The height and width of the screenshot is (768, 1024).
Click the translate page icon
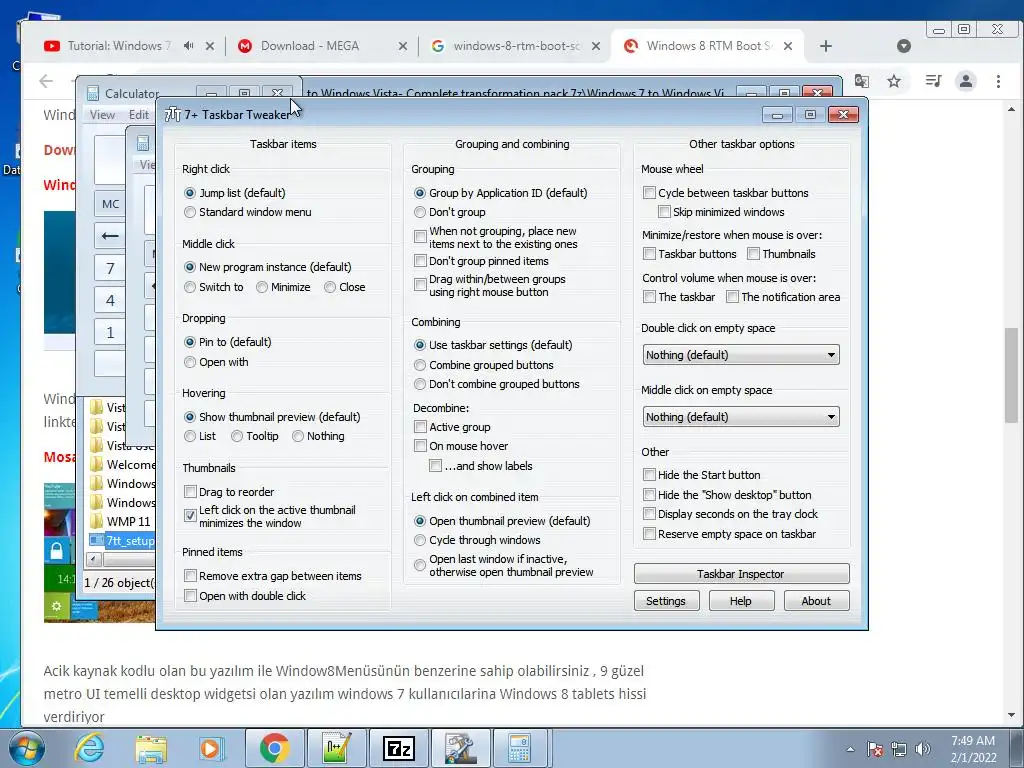862,81
